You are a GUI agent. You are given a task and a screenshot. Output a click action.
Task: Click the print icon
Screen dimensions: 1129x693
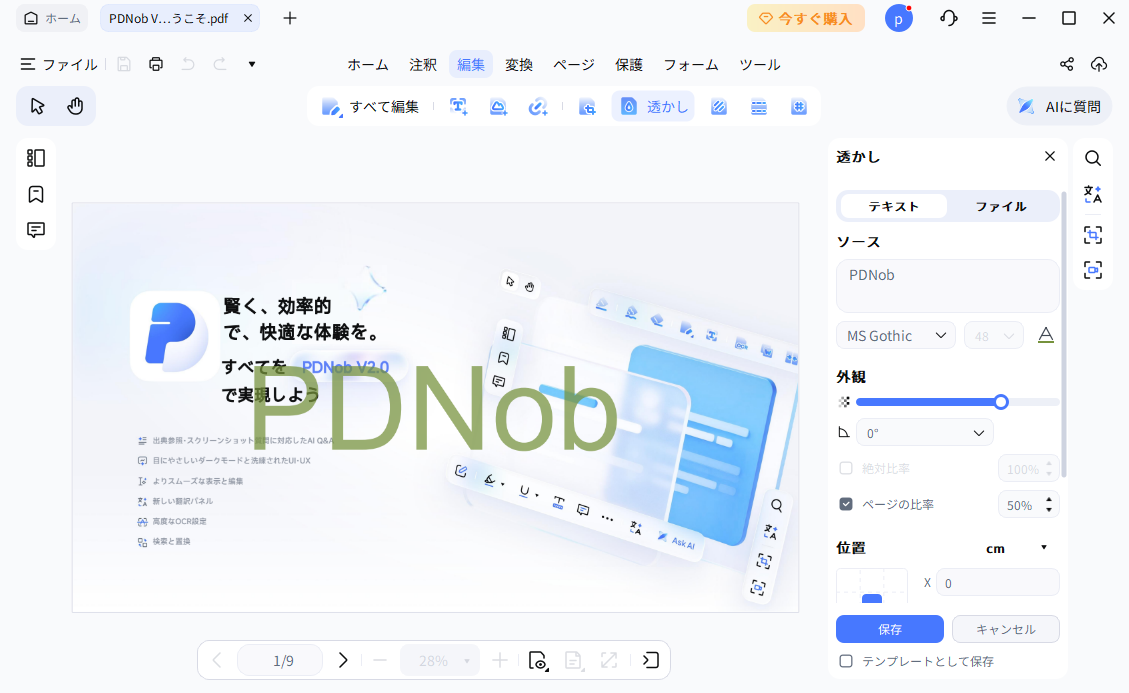(x=156, y=64)
